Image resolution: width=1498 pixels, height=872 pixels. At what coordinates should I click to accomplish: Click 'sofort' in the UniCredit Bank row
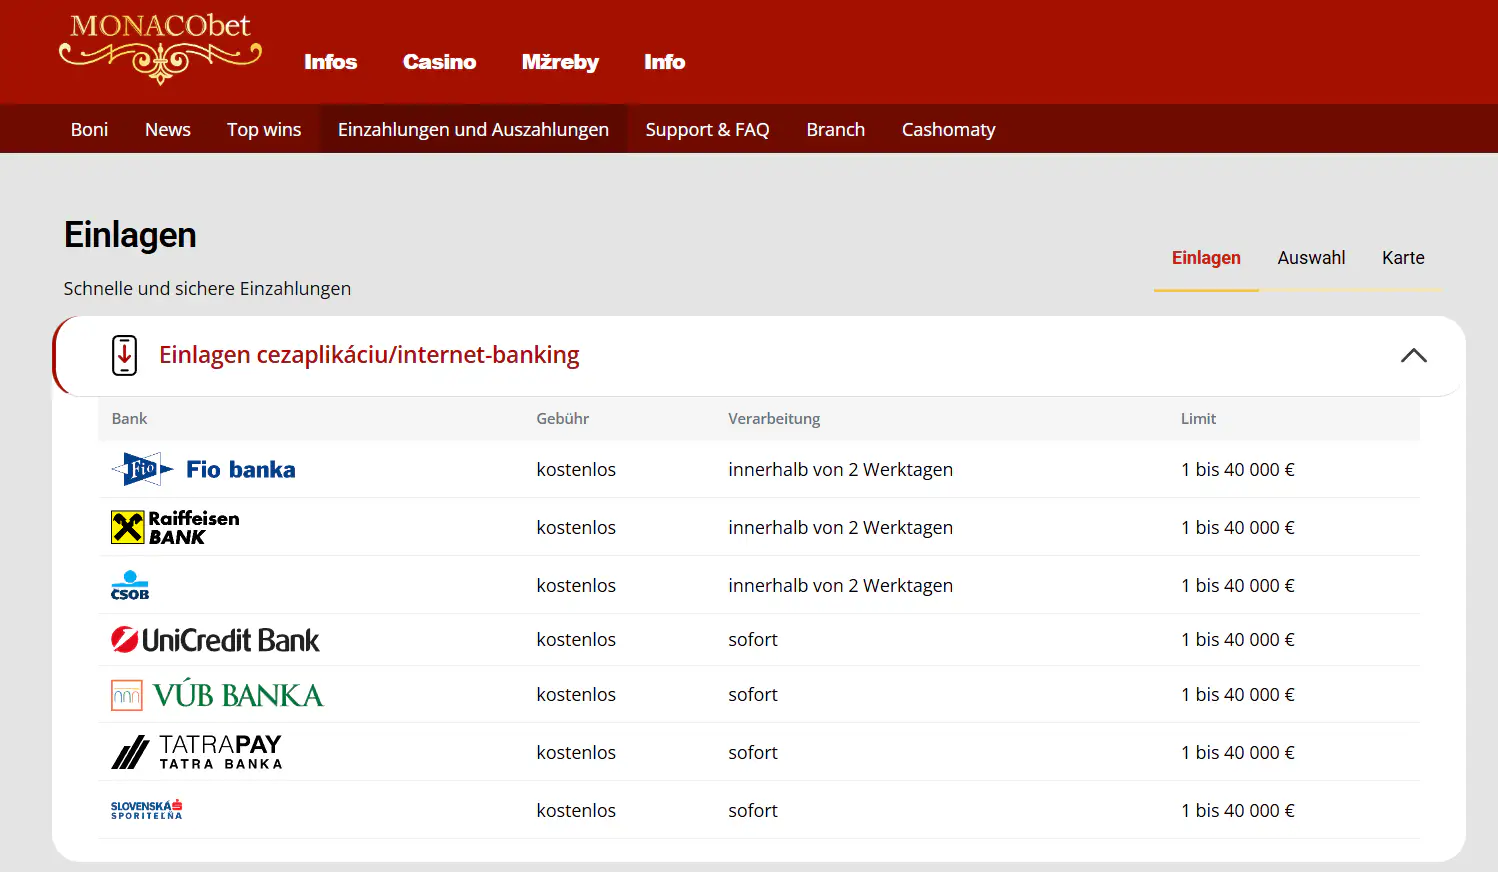[753, 640]
